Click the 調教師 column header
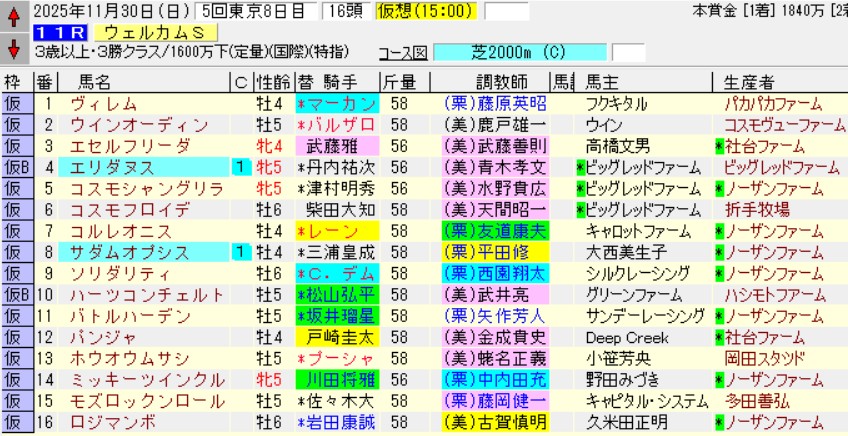Viewport: 848px width, 436px height. point(494,82)
